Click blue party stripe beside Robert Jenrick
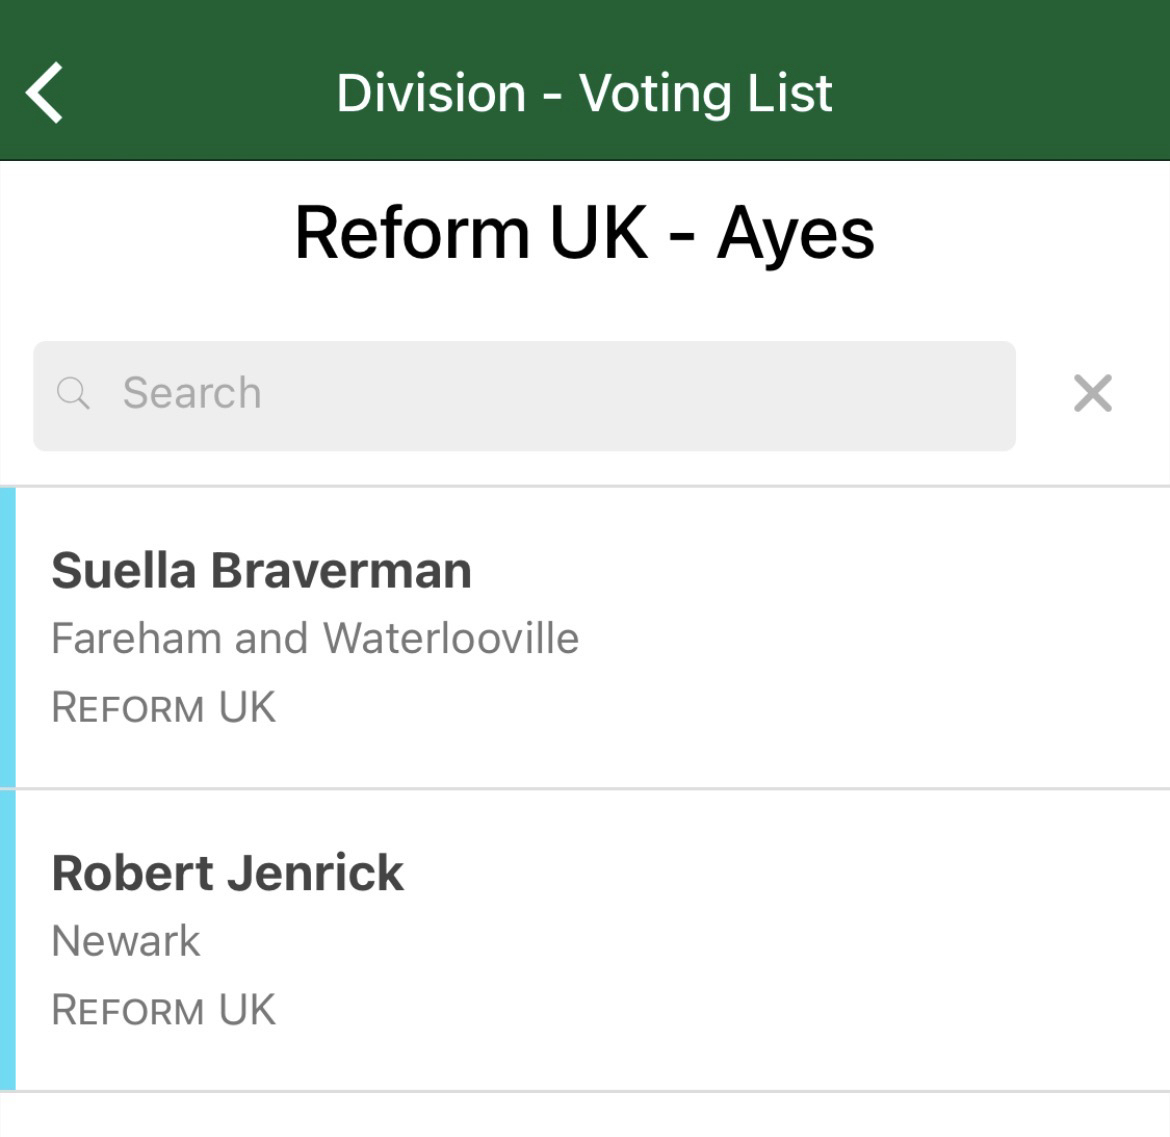Screen dimensions: 1170x1137 (x=7, y=940)
